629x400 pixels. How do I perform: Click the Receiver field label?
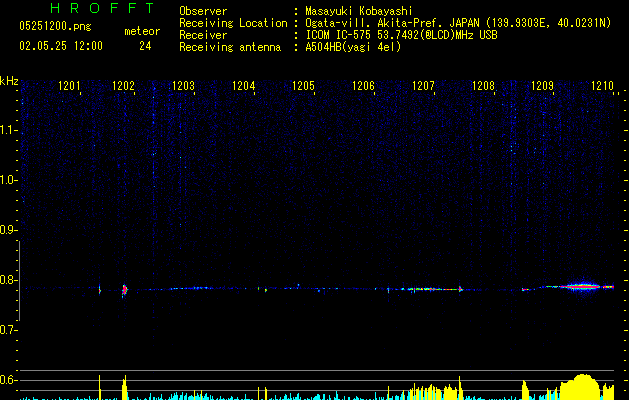(203, 35)
